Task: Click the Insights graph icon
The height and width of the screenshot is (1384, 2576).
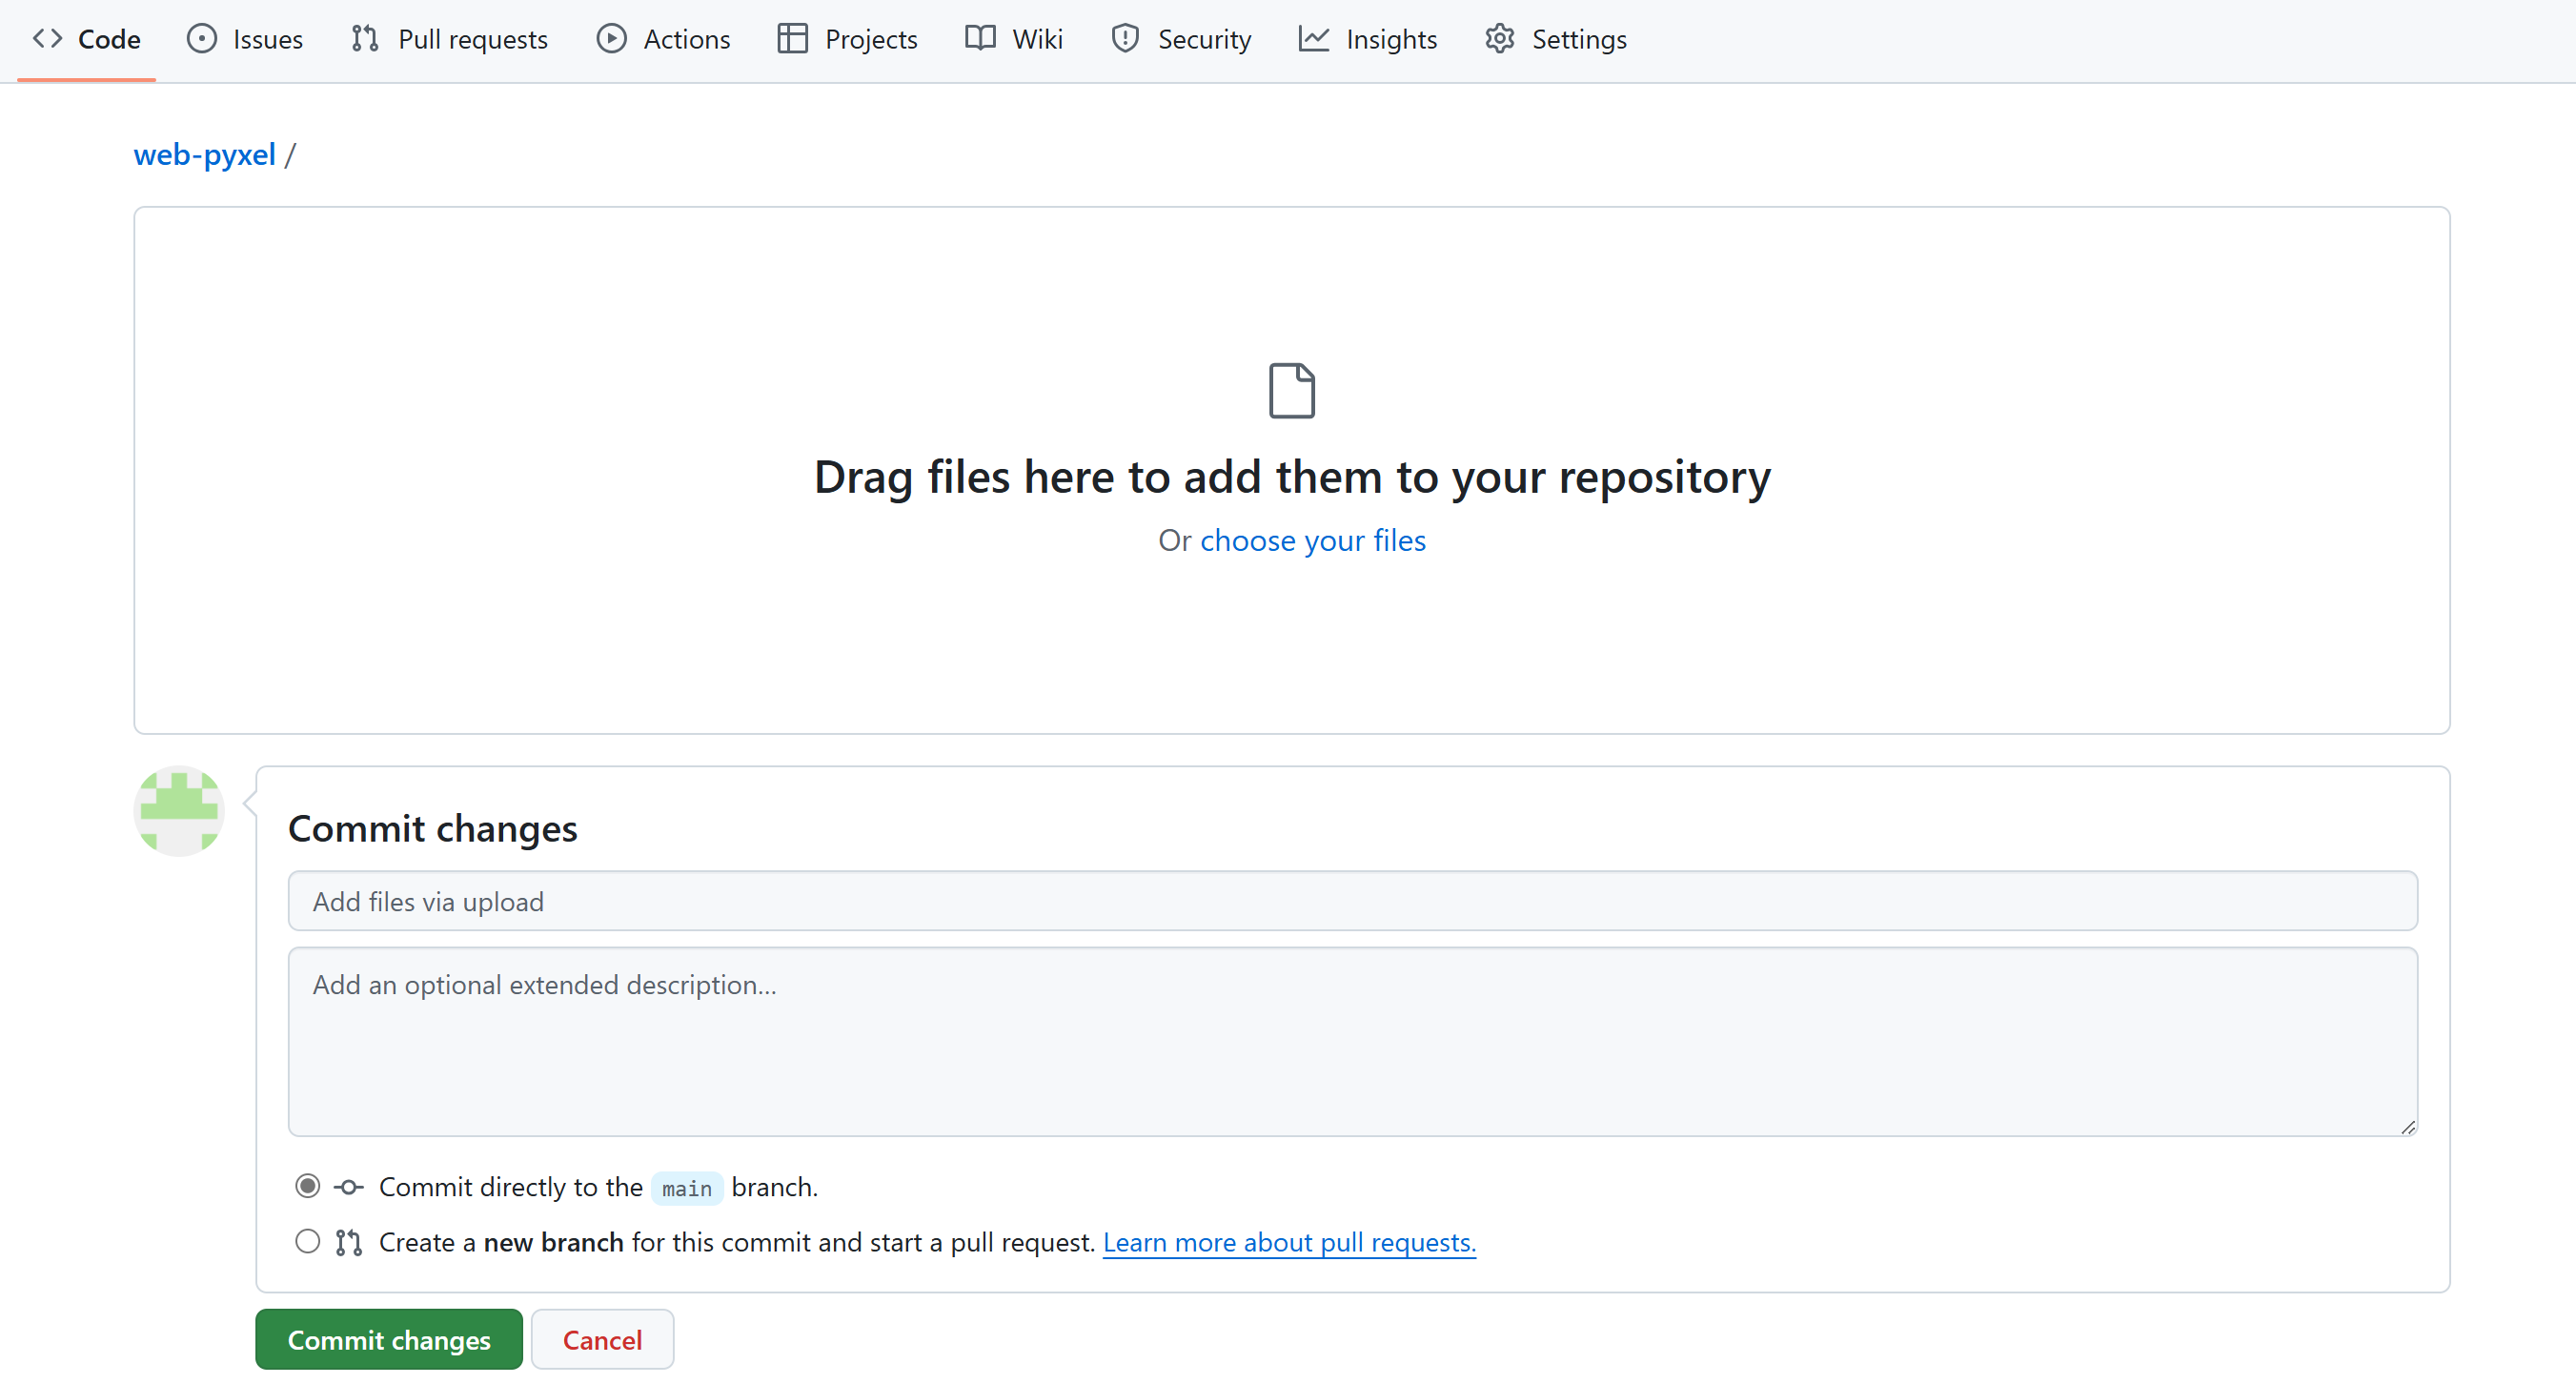Action: (1313, 39)
